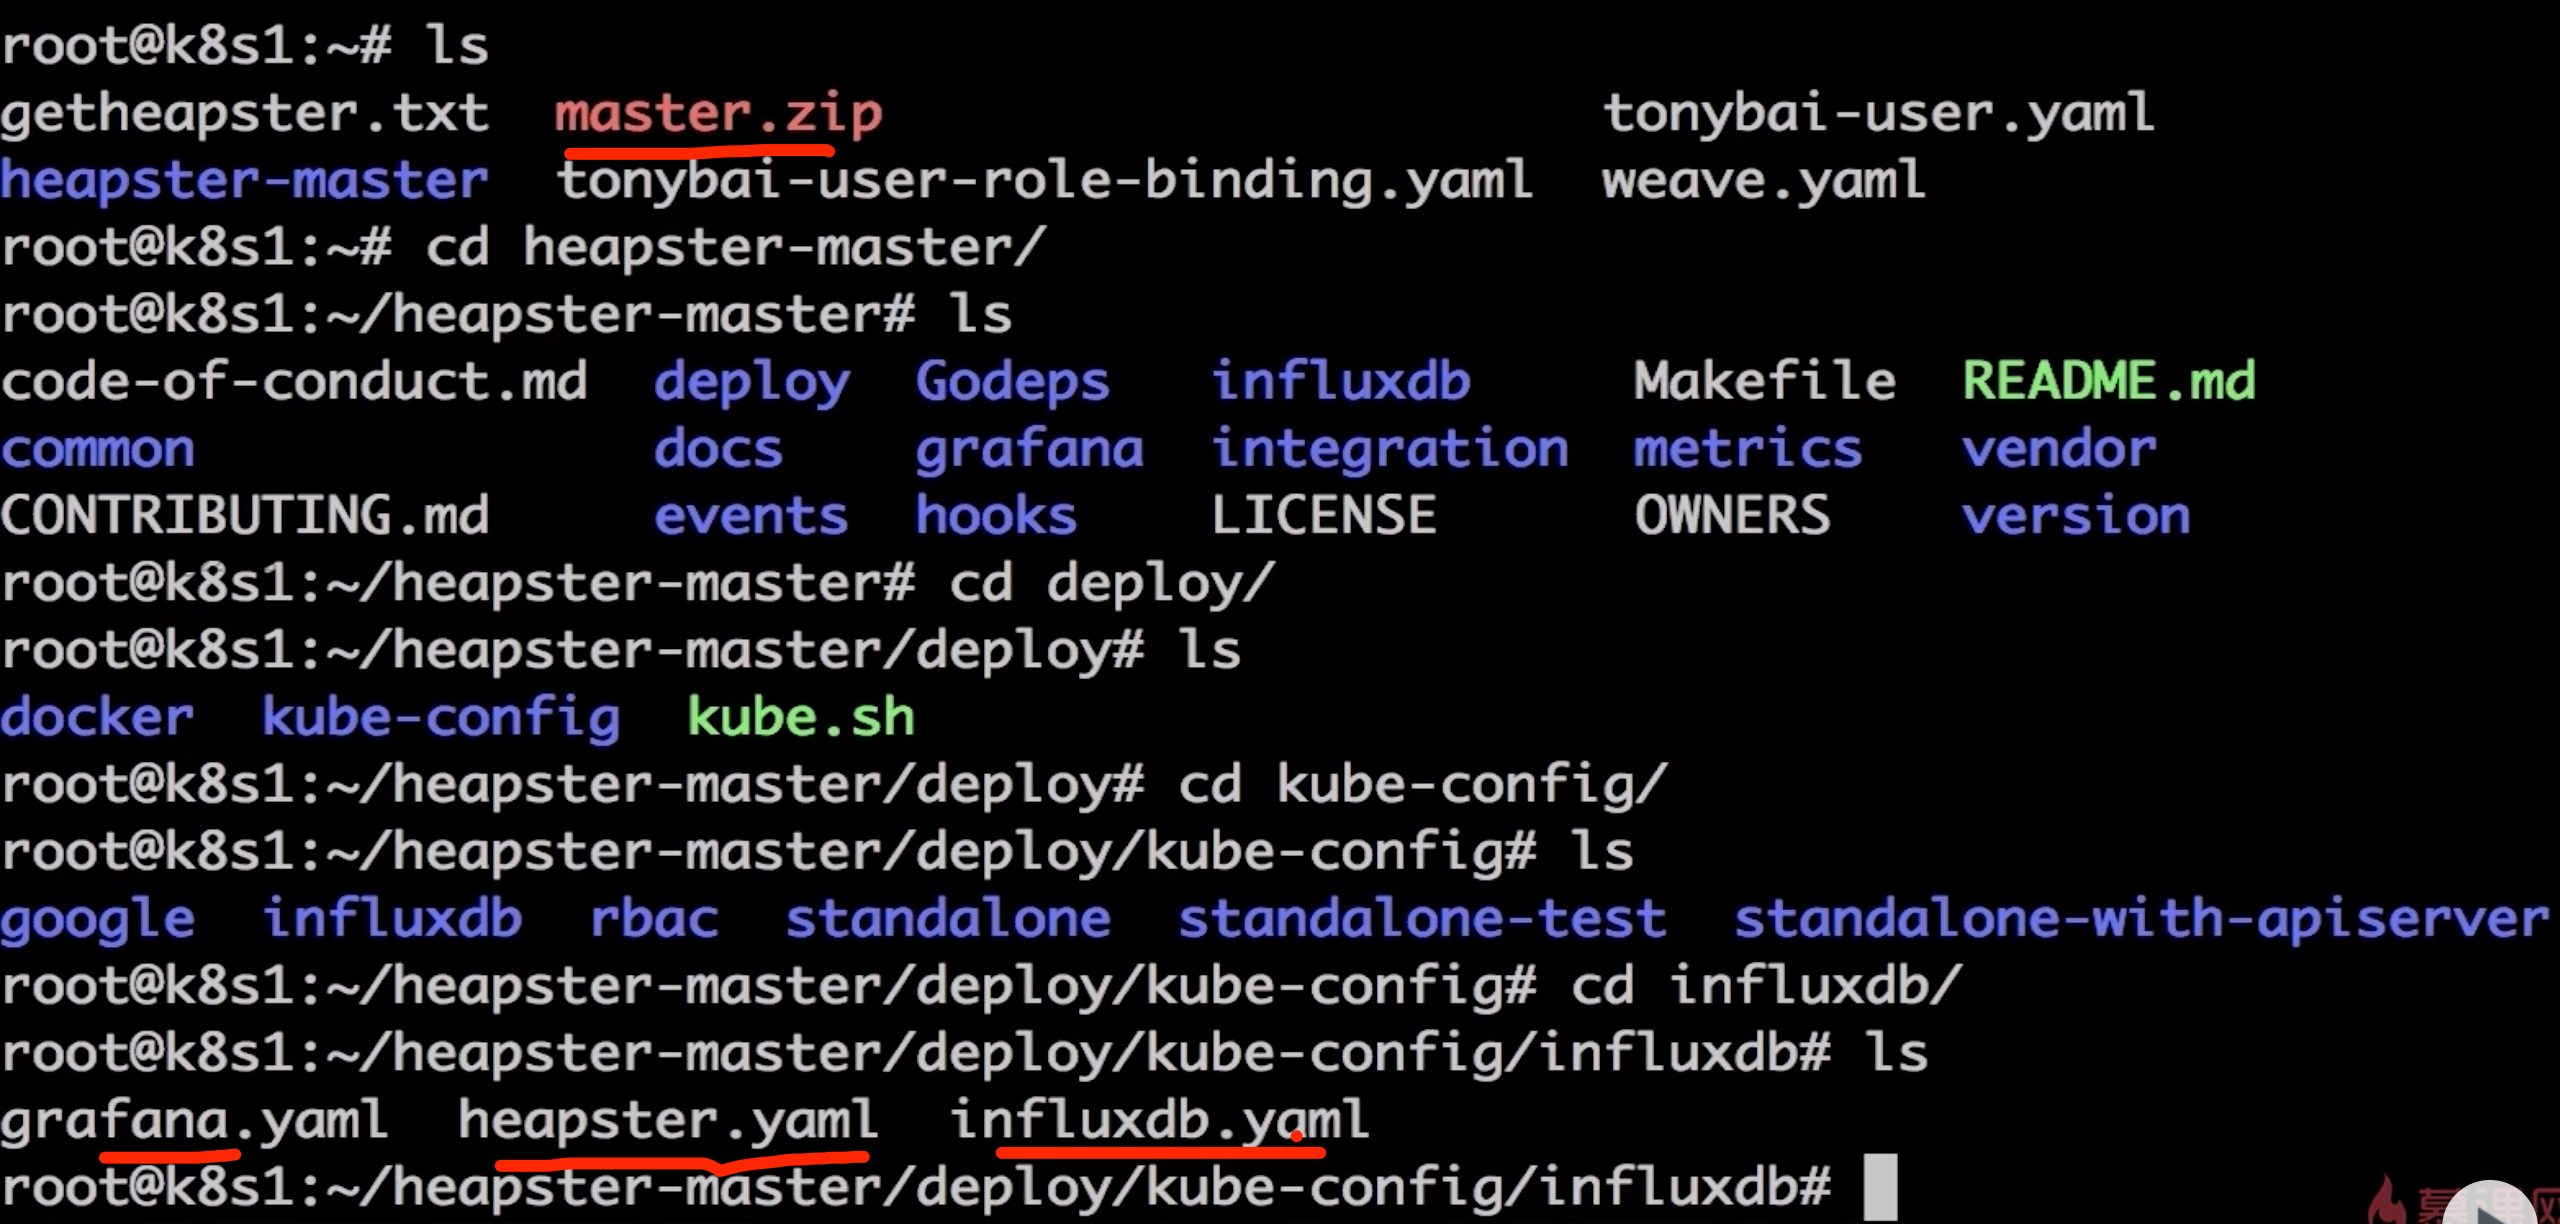Click the terminal cursor block at prompt
This screenshot has width=2560, height=1224.
pos(1880,1187)
